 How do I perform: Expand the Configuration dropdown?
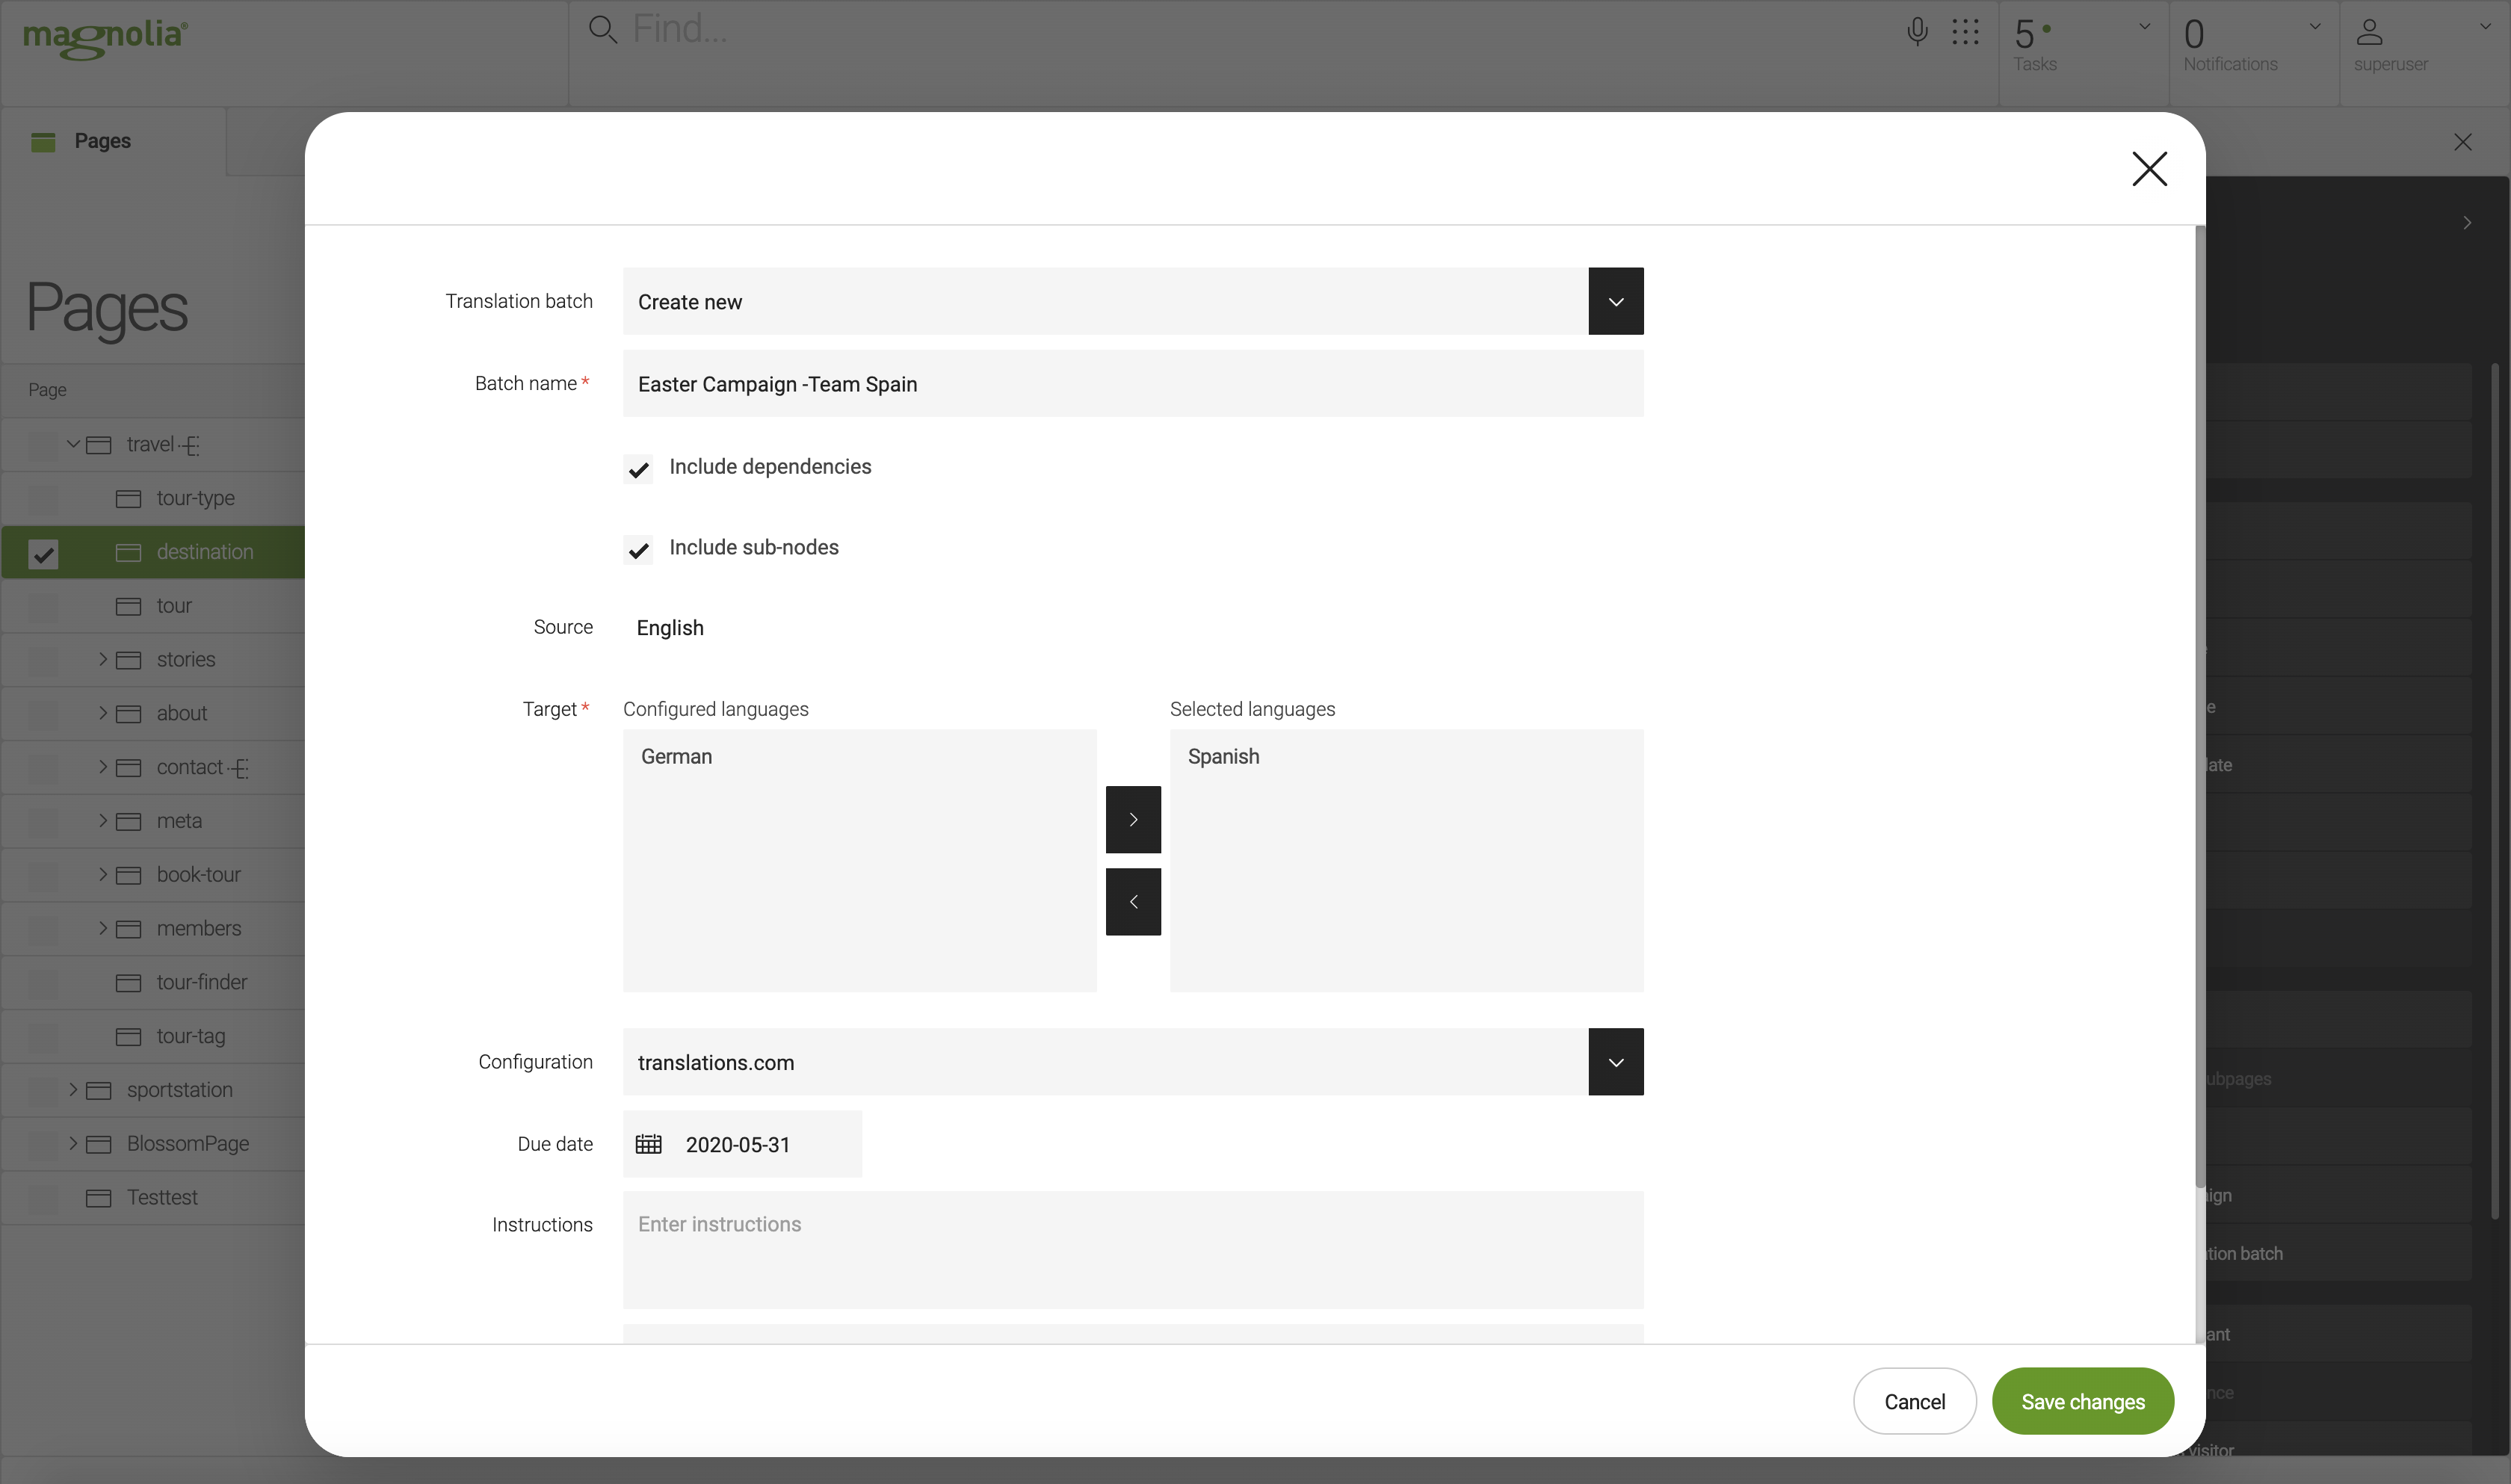(x=1615, y=1062)
